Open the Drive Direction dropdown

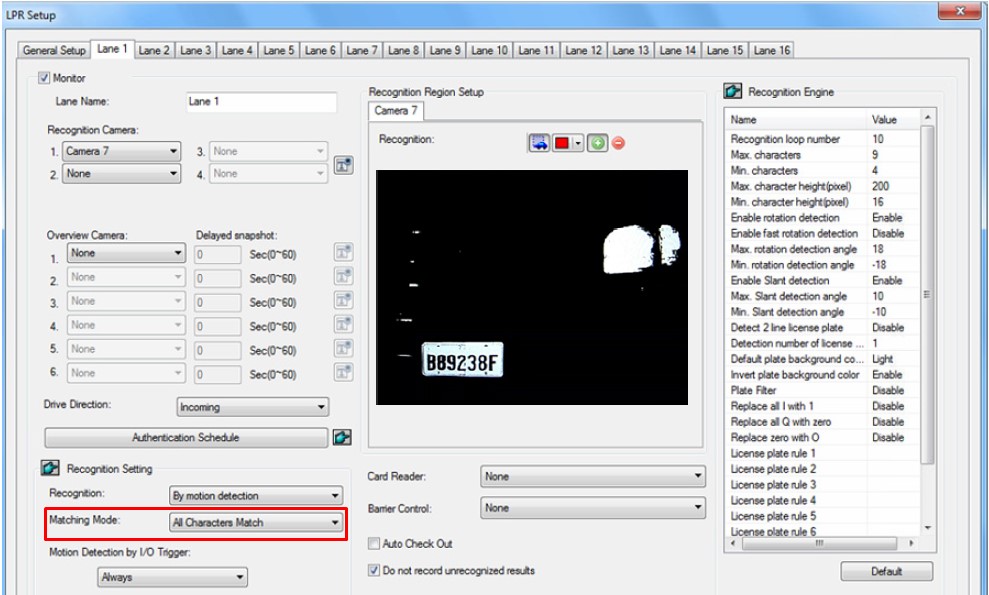[253, 407]
